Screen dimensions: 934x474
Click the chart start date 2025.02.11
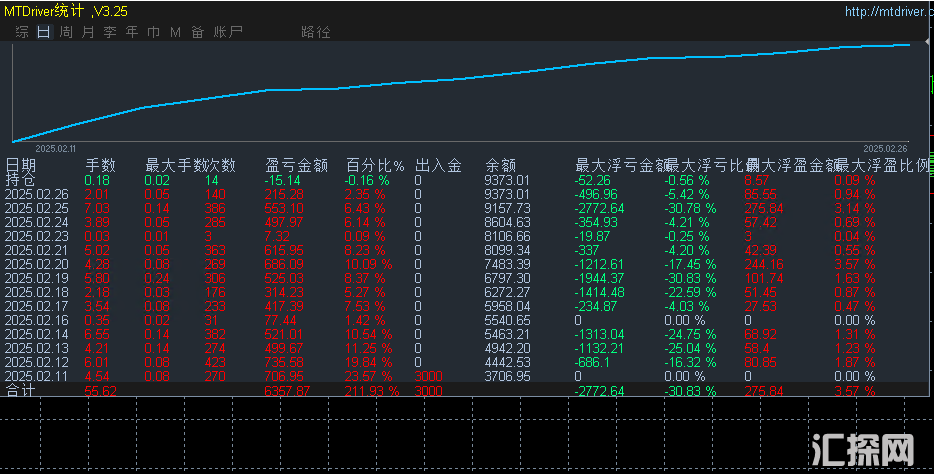pos(55,149)
